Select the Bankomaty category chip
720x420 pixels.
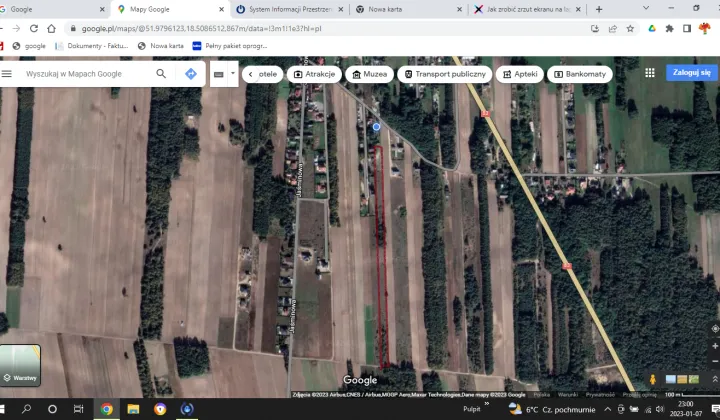[580, 74]
